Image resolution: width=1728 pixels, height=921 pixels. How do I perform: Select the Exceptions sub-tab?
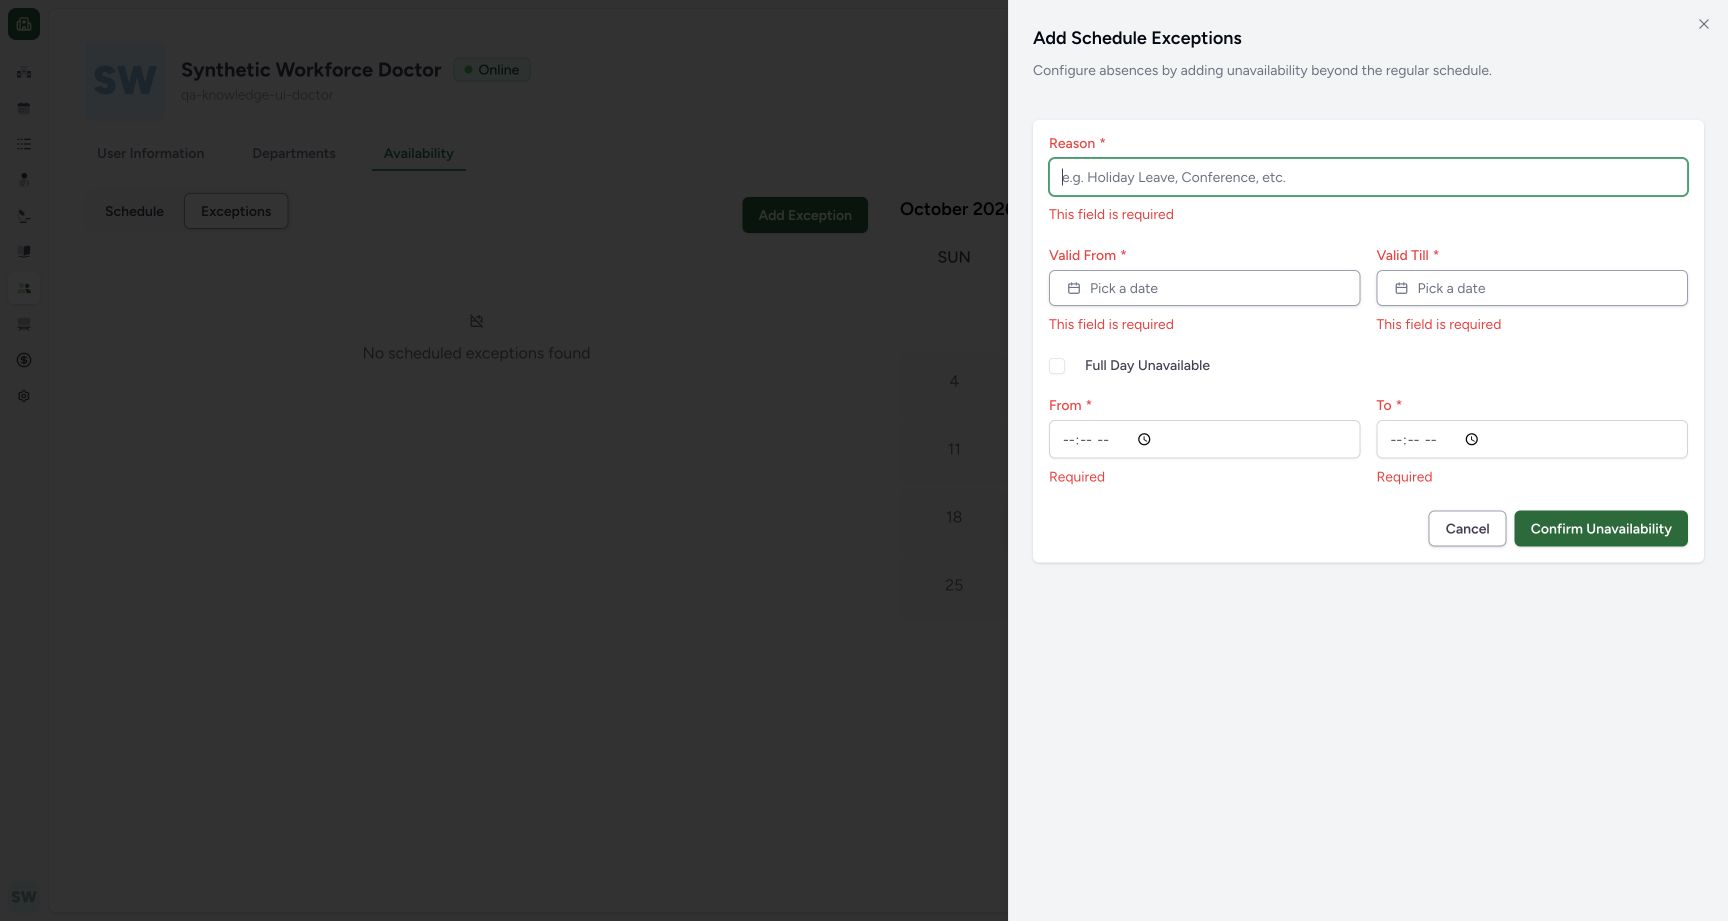click(236, 211)
